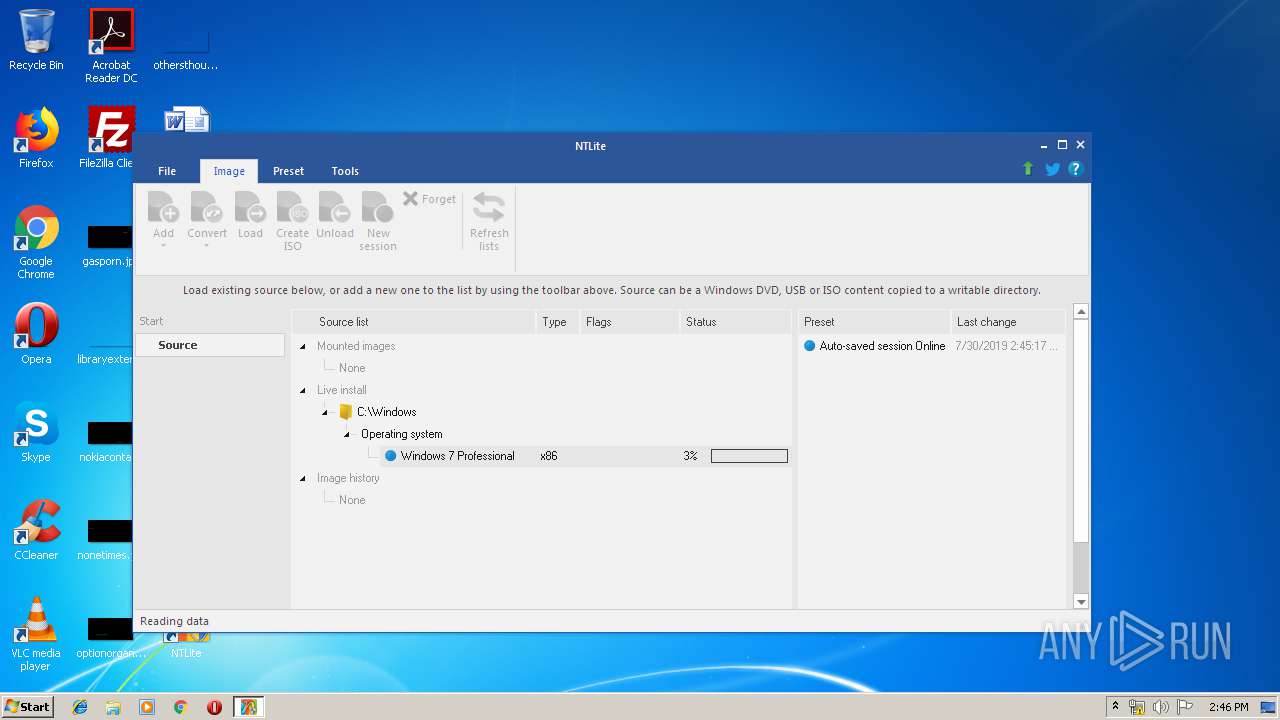Click the Source list column header
Viewport: 1280px width, 720px height.
click(x=414, y=322)
